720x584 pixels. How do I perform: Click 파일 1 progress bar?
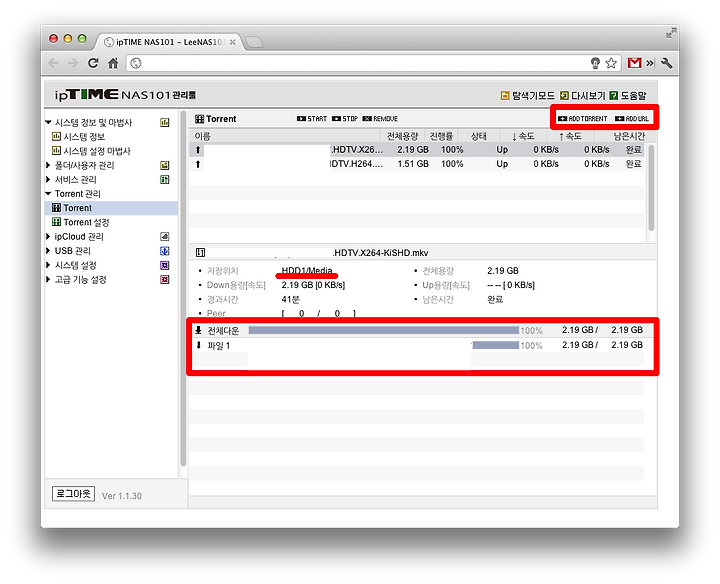[x=495, y=345]
